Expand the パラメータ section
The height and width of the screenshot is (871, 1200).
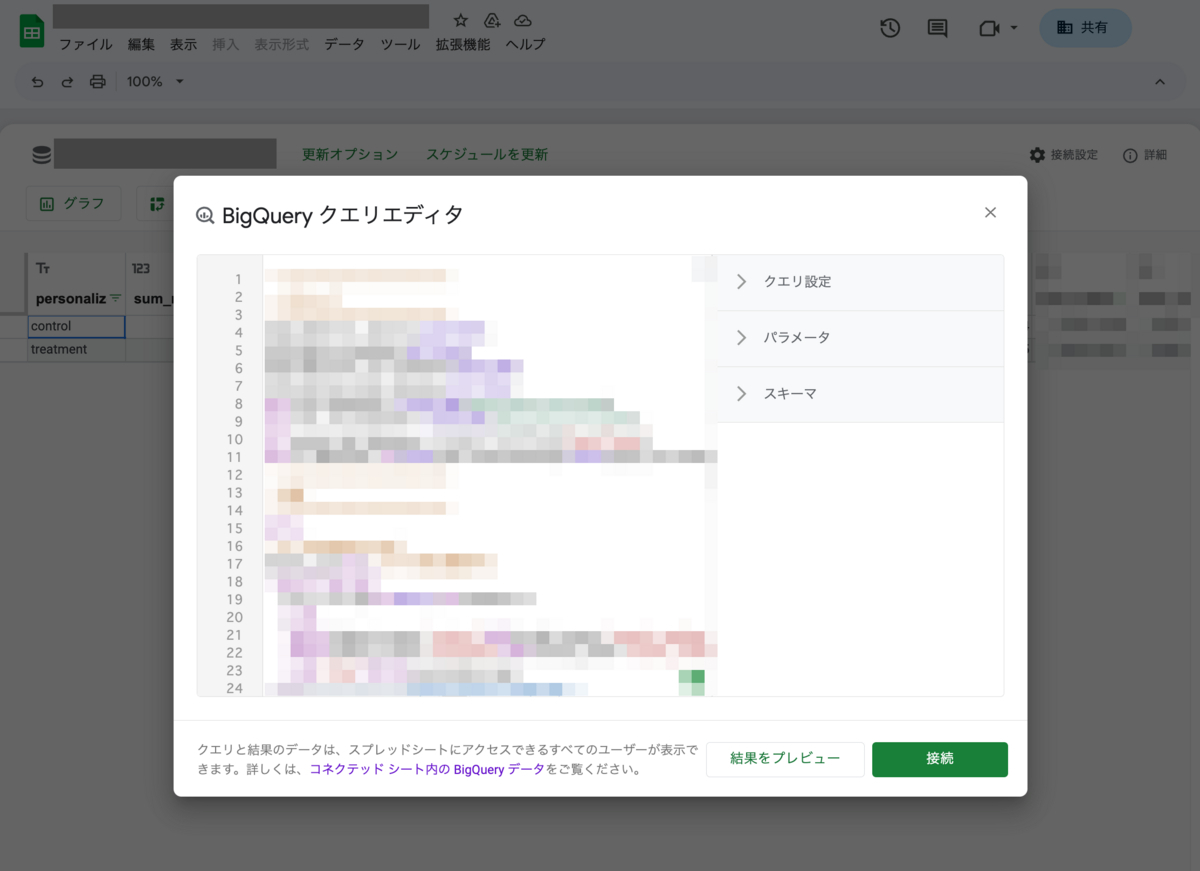click(x=861, y=338)
